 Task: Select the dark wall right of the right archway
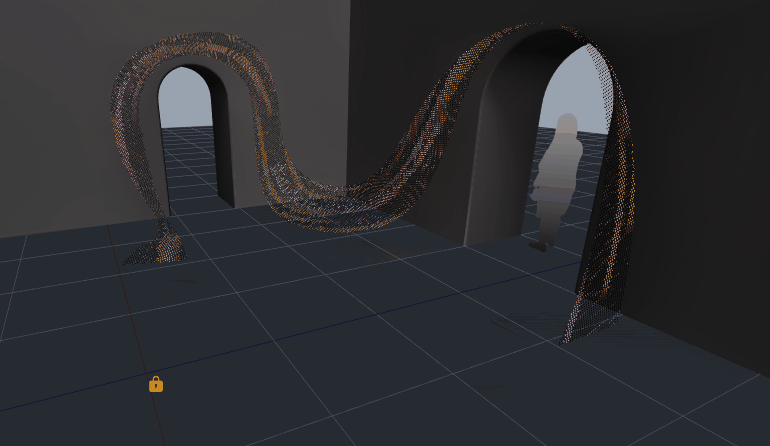(x=700, y=180)
